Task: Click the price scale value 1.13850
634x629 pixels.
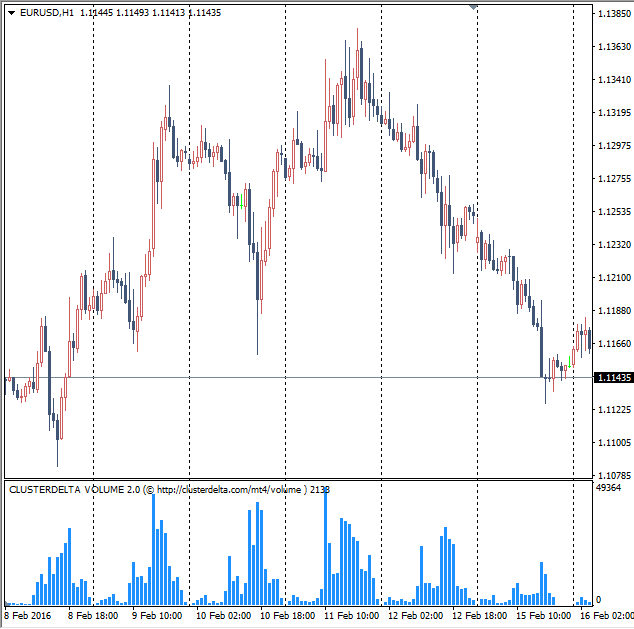Action: click(x=614, y=14)
